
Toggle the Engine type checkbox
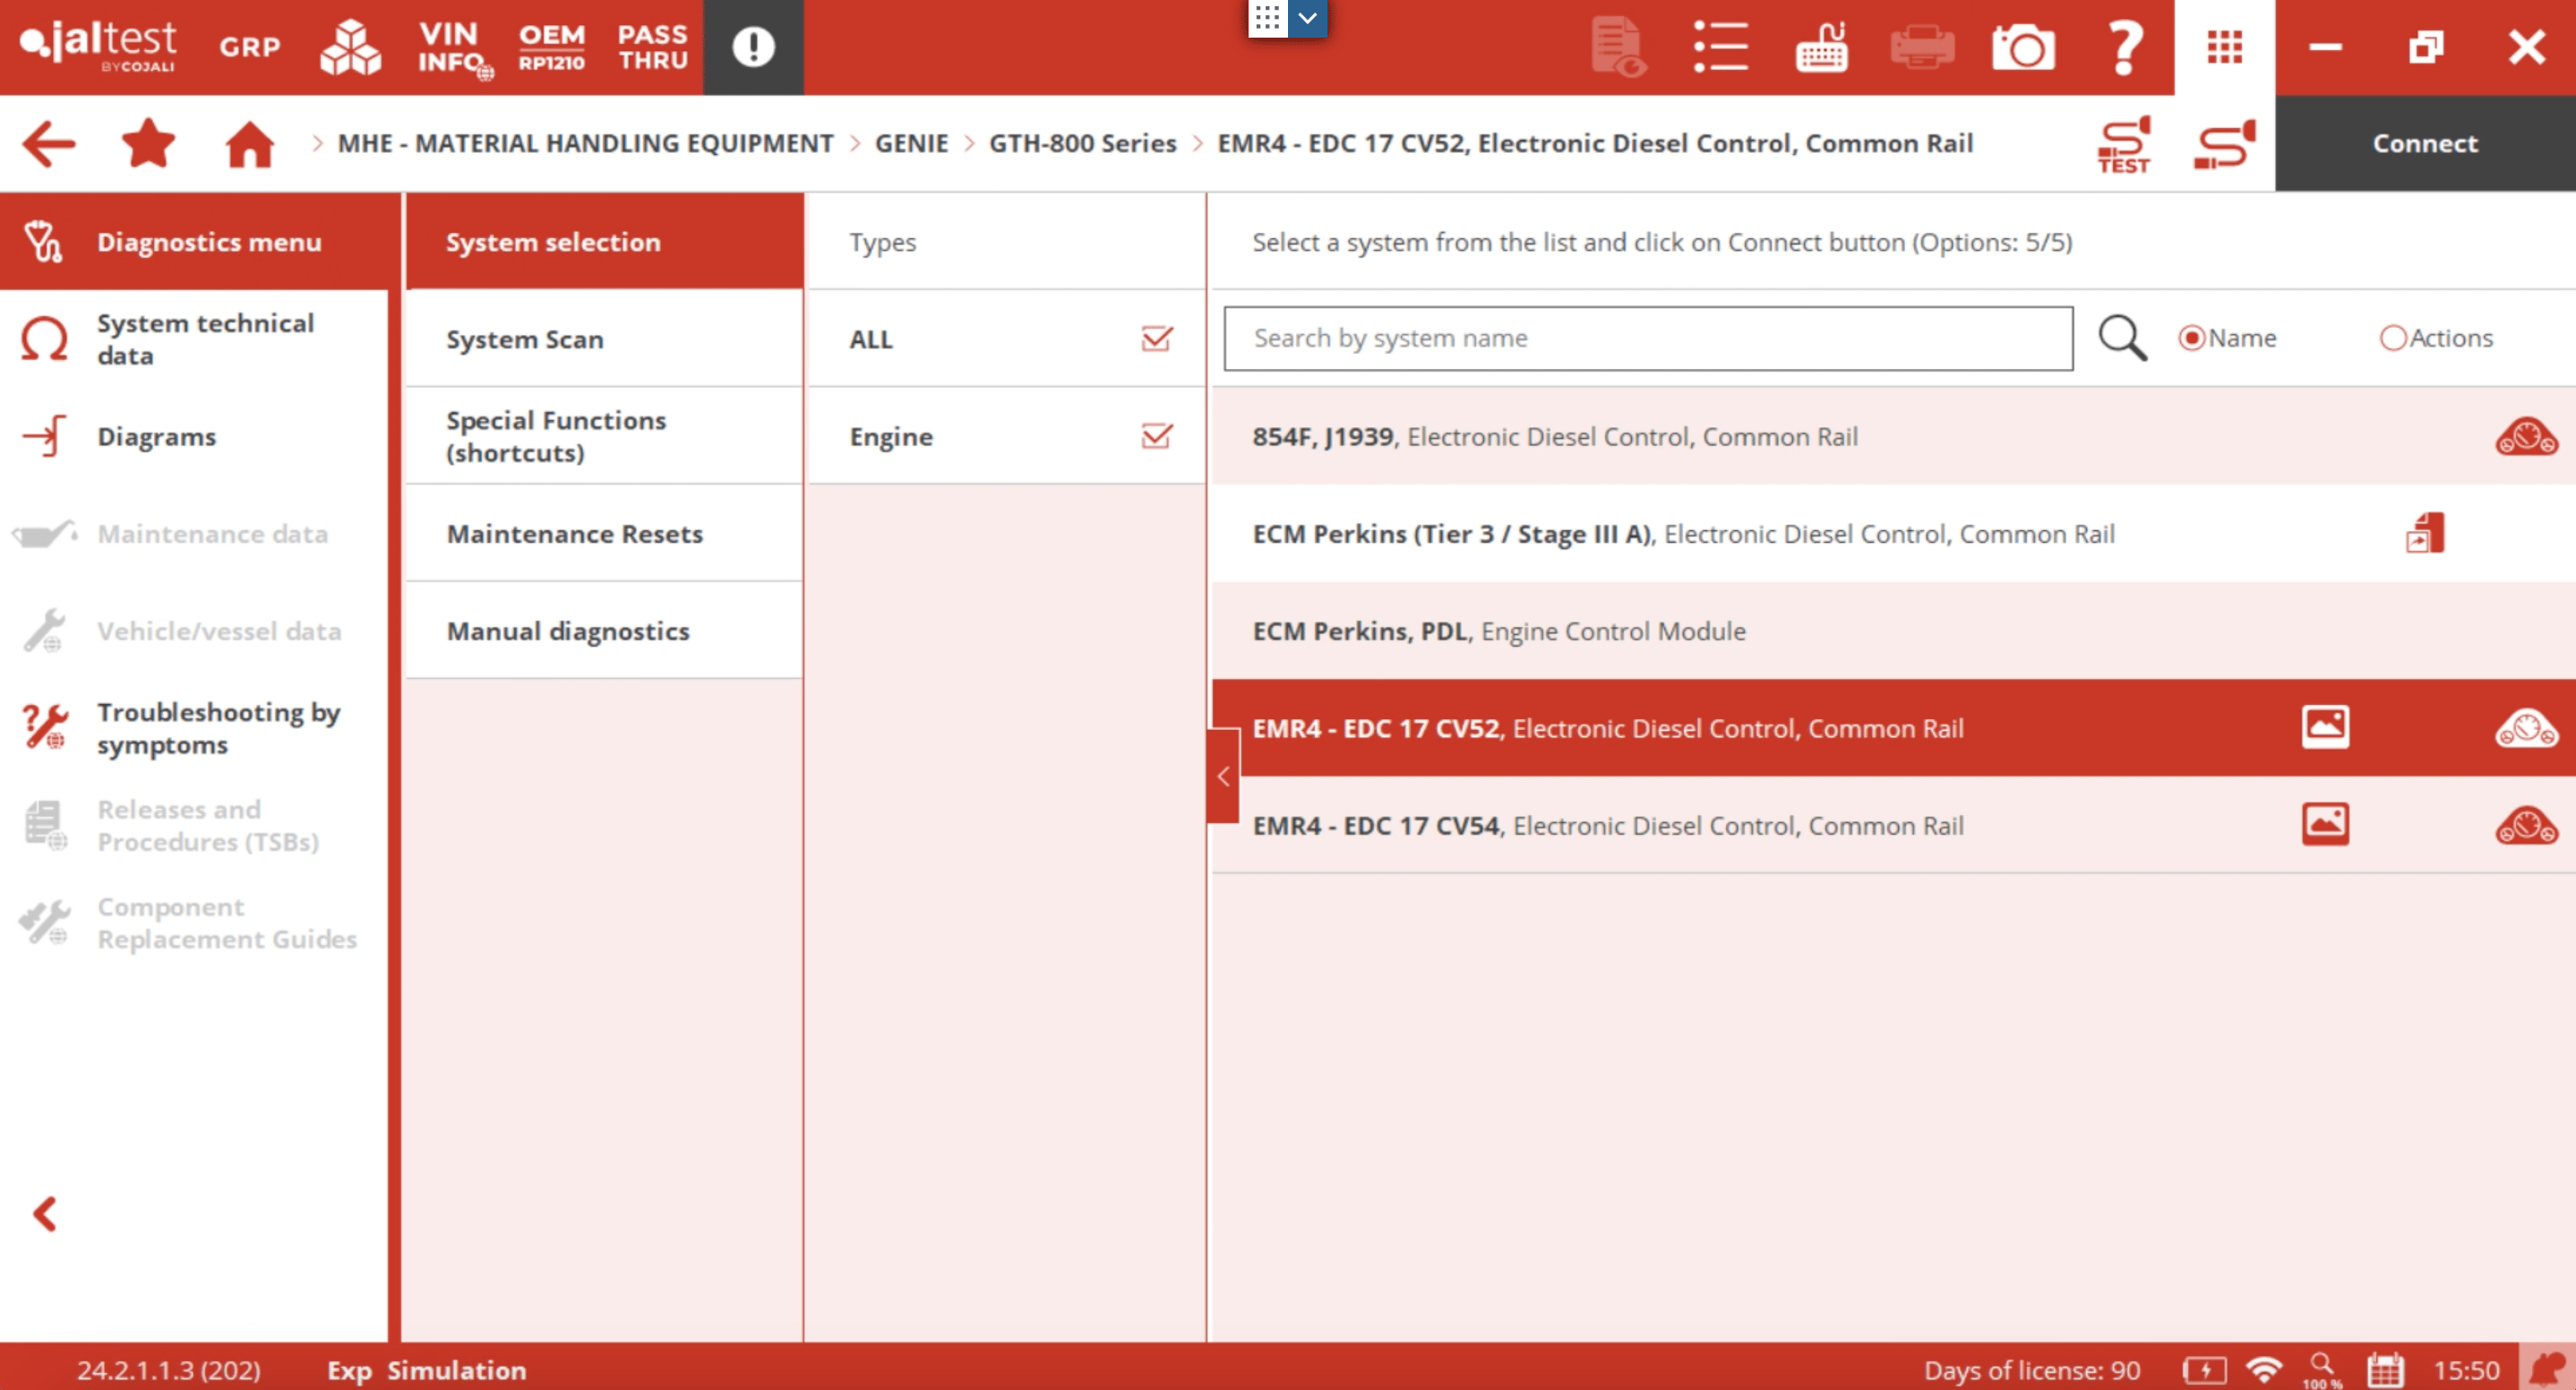point(1156,436)
